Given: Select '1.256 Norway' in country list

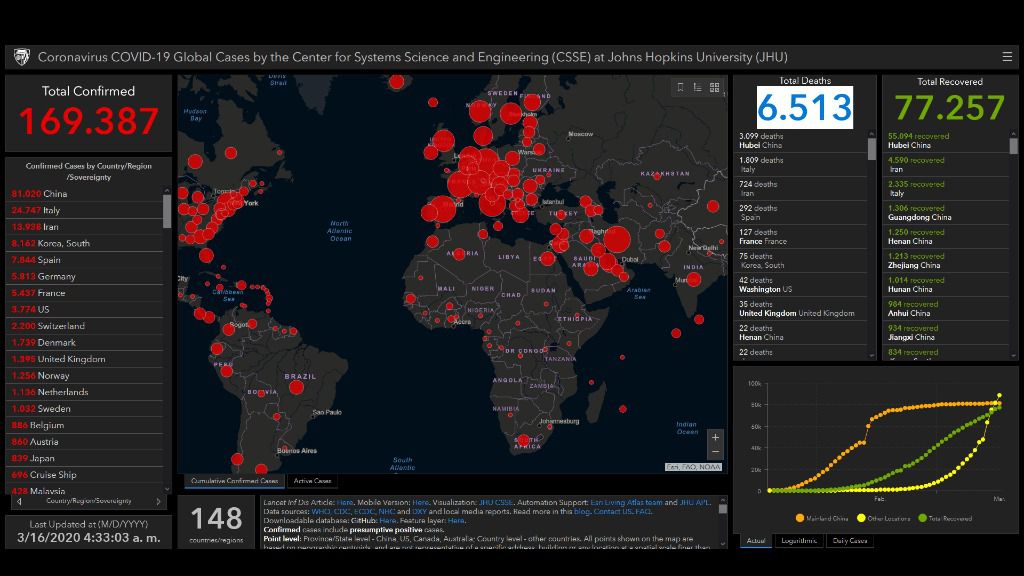Looking at the screenshot, I should coord(84,376).
